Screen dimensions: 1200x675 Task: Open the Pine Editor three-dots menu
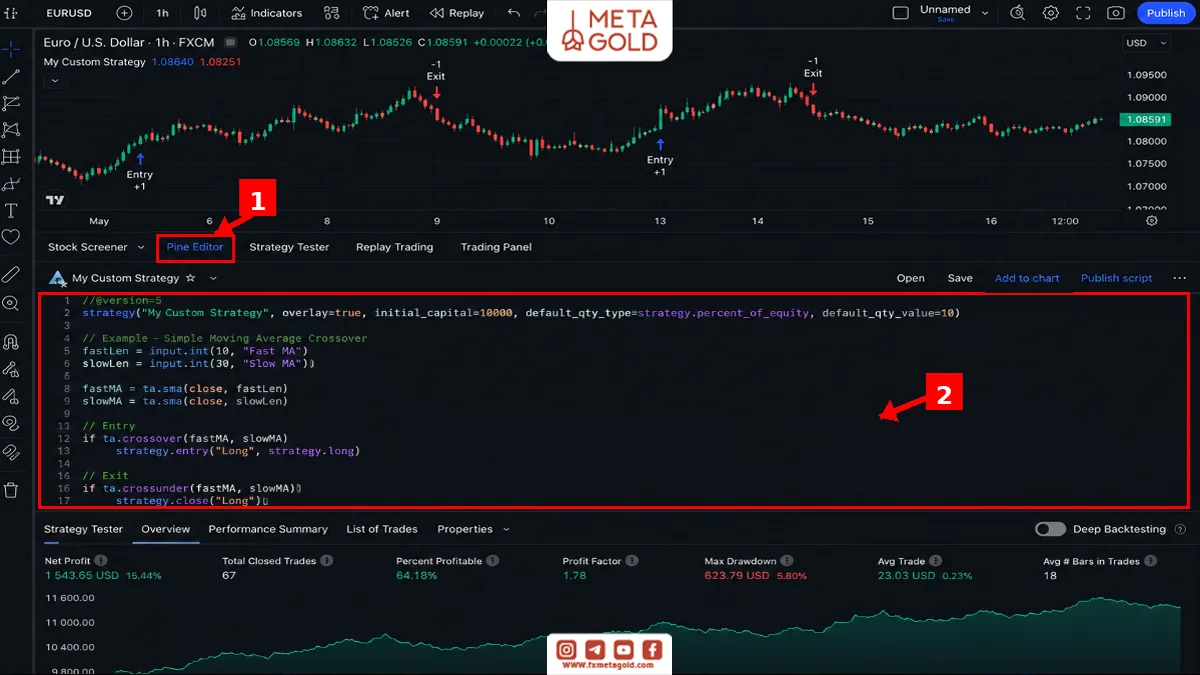(x=1179, y=278)
